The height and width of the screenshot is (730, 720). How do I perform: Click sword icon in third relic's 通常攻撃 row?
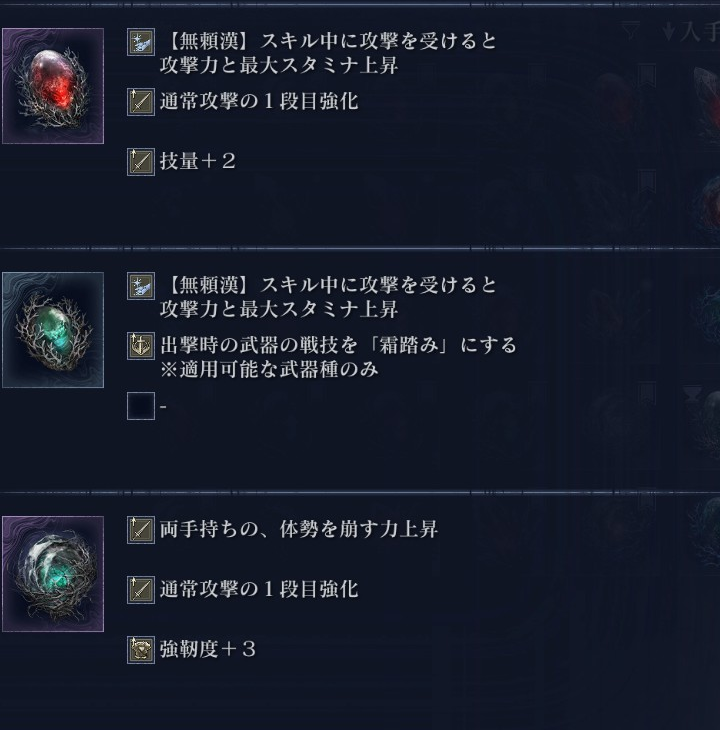pyautogui.click(x=141, y=590)
